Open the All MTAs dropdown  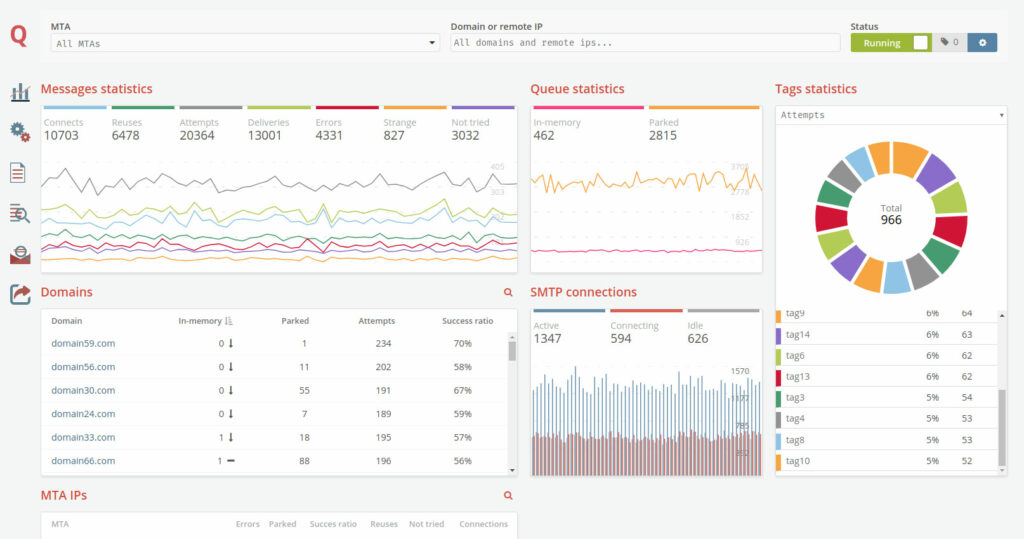click(x=245, y=43)
